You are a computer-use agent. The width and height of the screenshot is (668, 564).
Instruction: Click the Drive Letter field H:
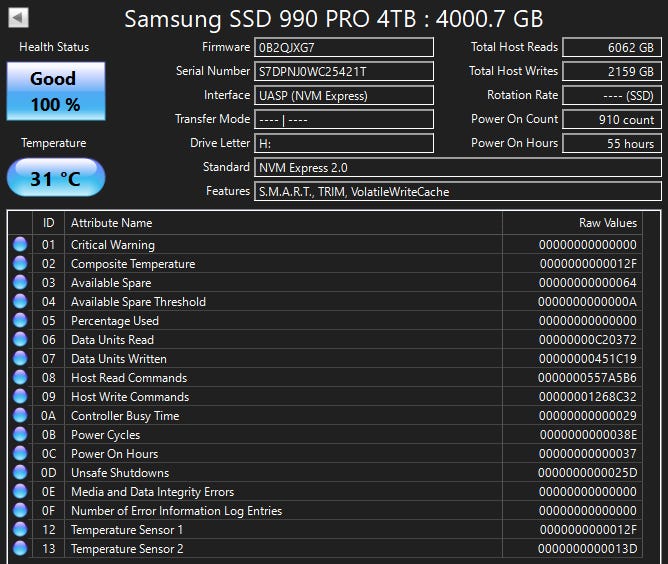pos(344,143)
